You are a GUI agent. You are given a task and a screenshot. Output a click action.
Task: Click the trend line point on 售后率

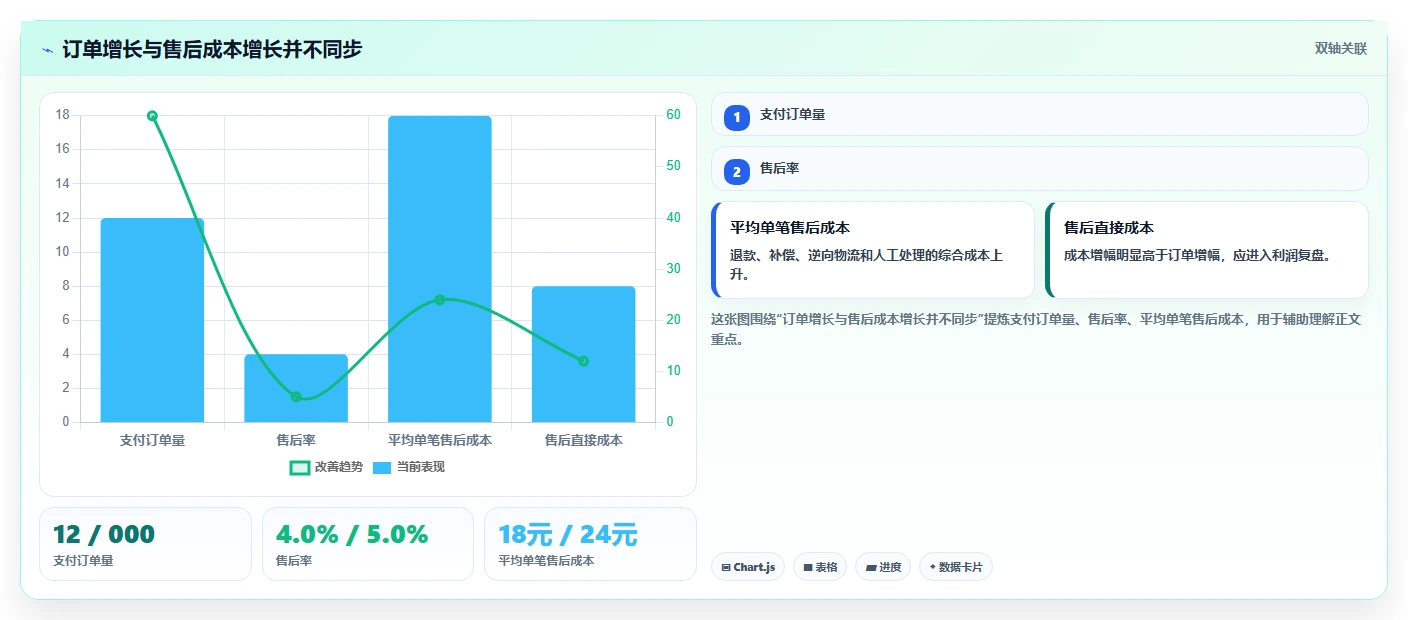pyautogui.click(x=296, y=397)
